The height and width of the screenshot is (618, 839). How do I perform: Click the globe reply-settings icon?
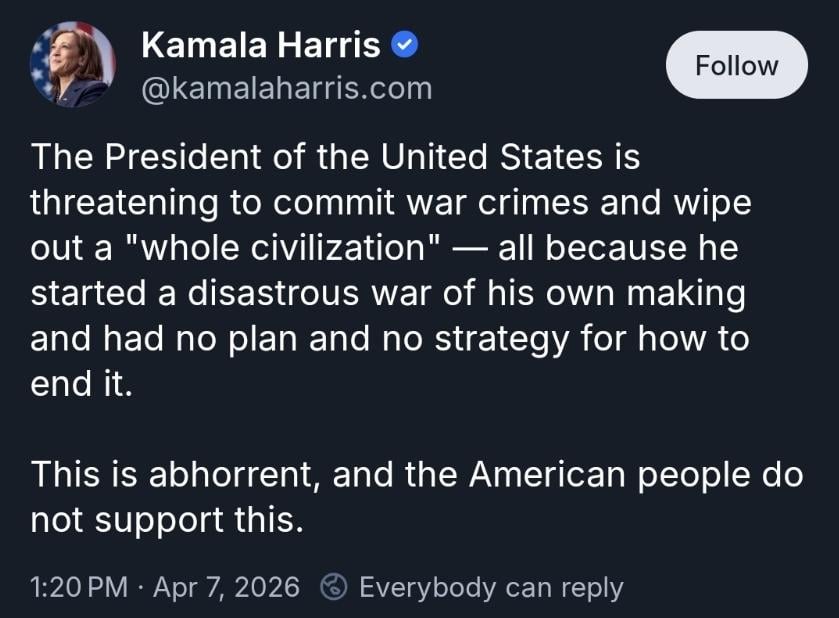click(x=332, y=587)
